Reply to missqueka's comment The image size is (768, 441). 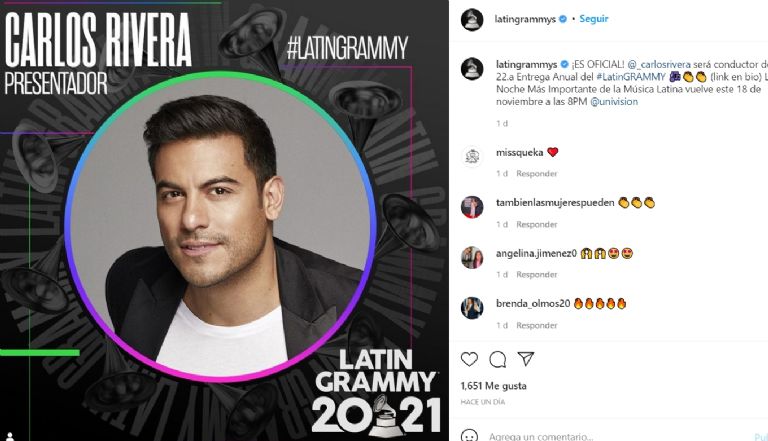536,173
